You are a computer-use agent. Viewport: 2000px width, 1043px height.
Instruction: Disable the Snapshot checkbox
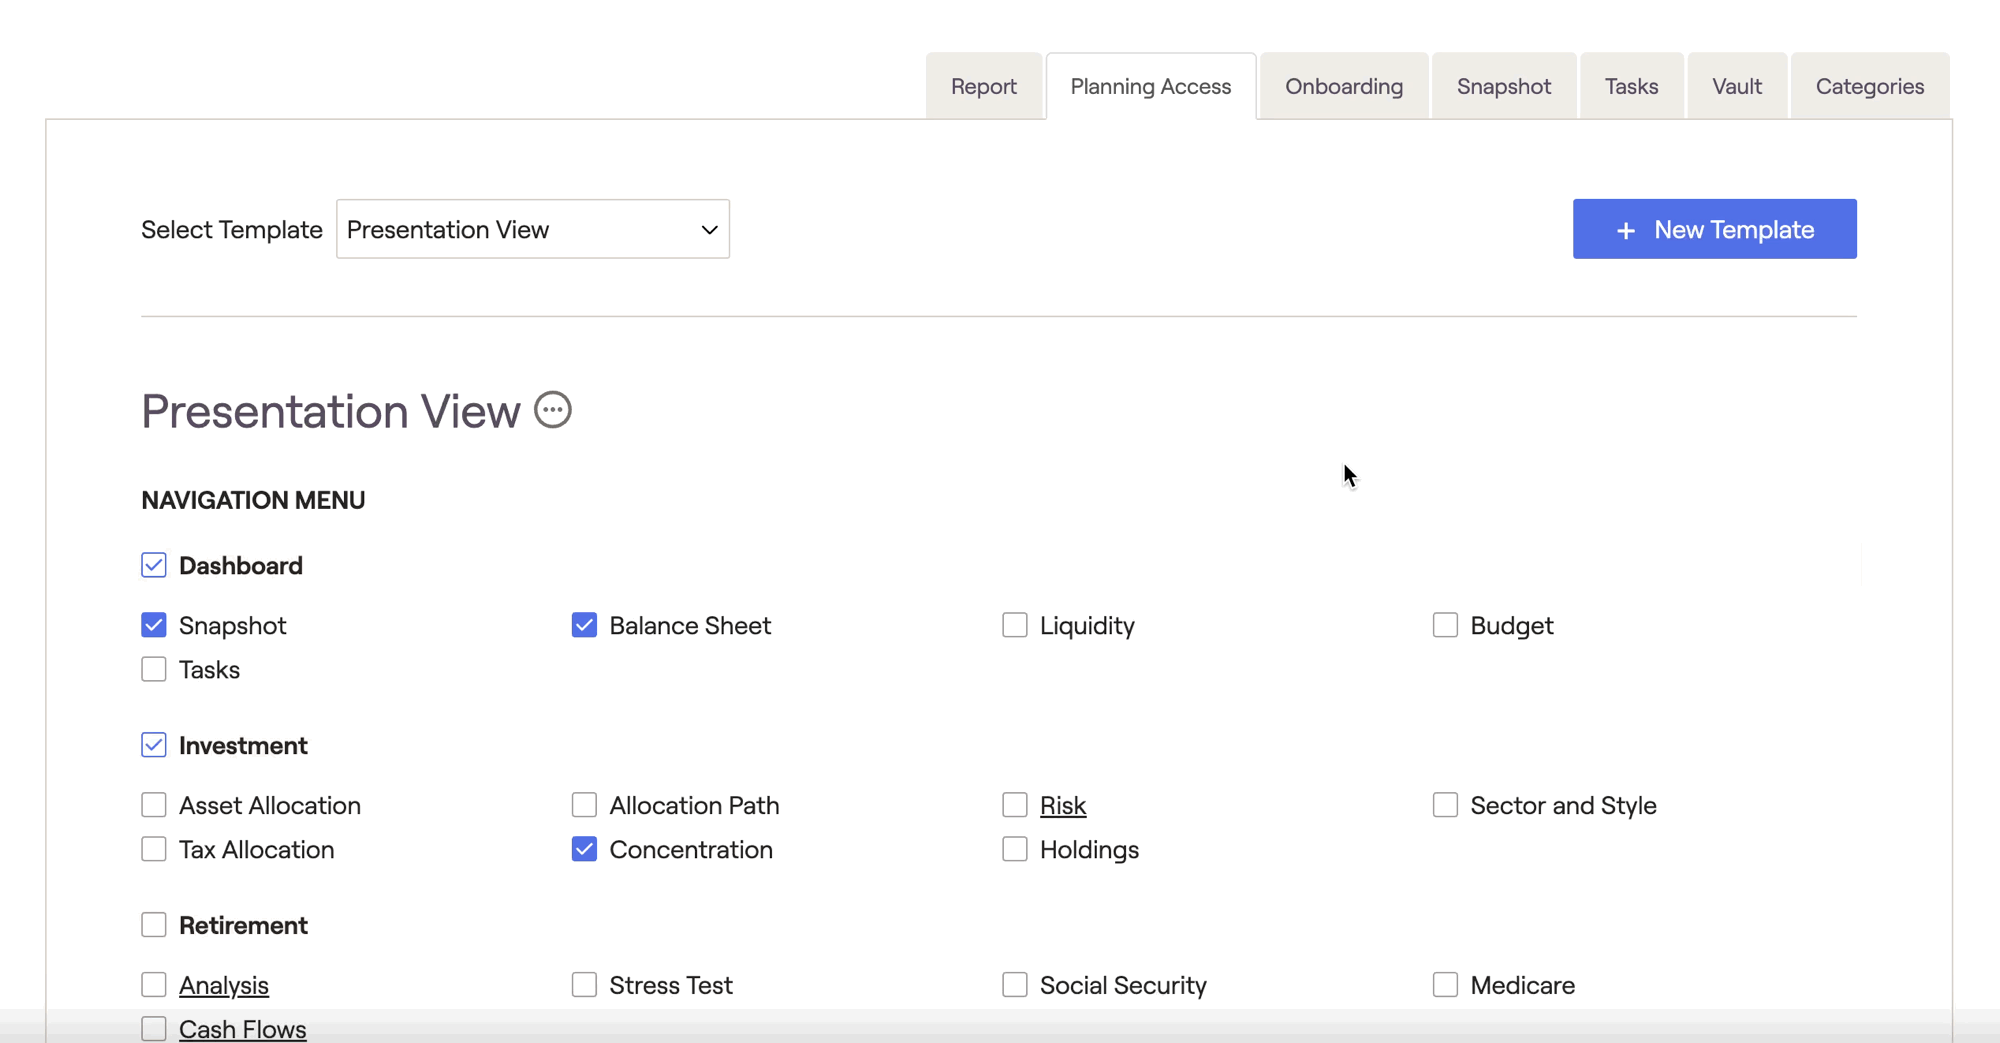tap(154, 626)
